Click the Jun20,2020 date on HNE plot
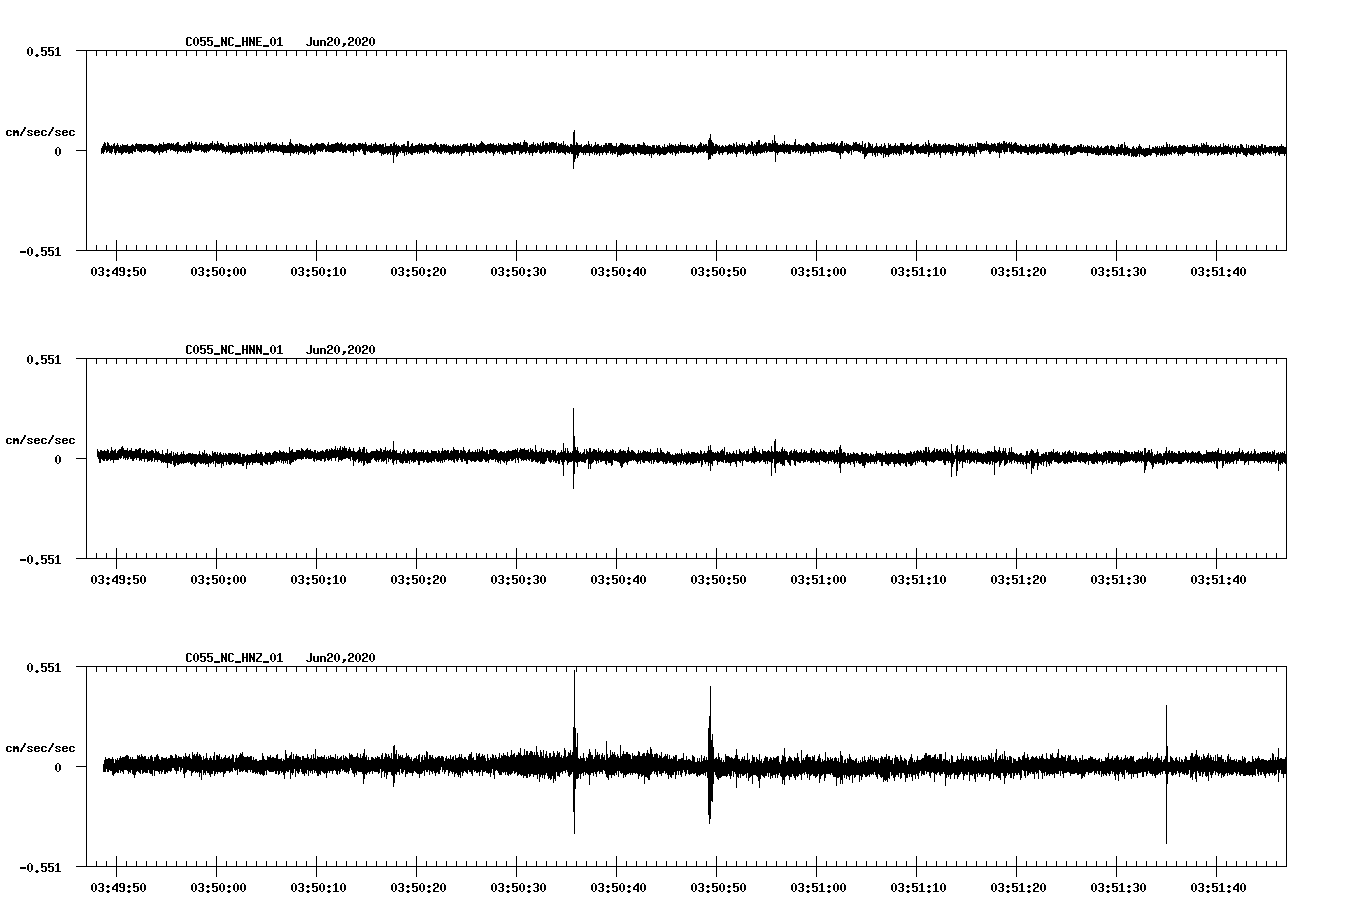This screenshot has width=1358, height=924. pyautogui.click(x=341, y=42)
